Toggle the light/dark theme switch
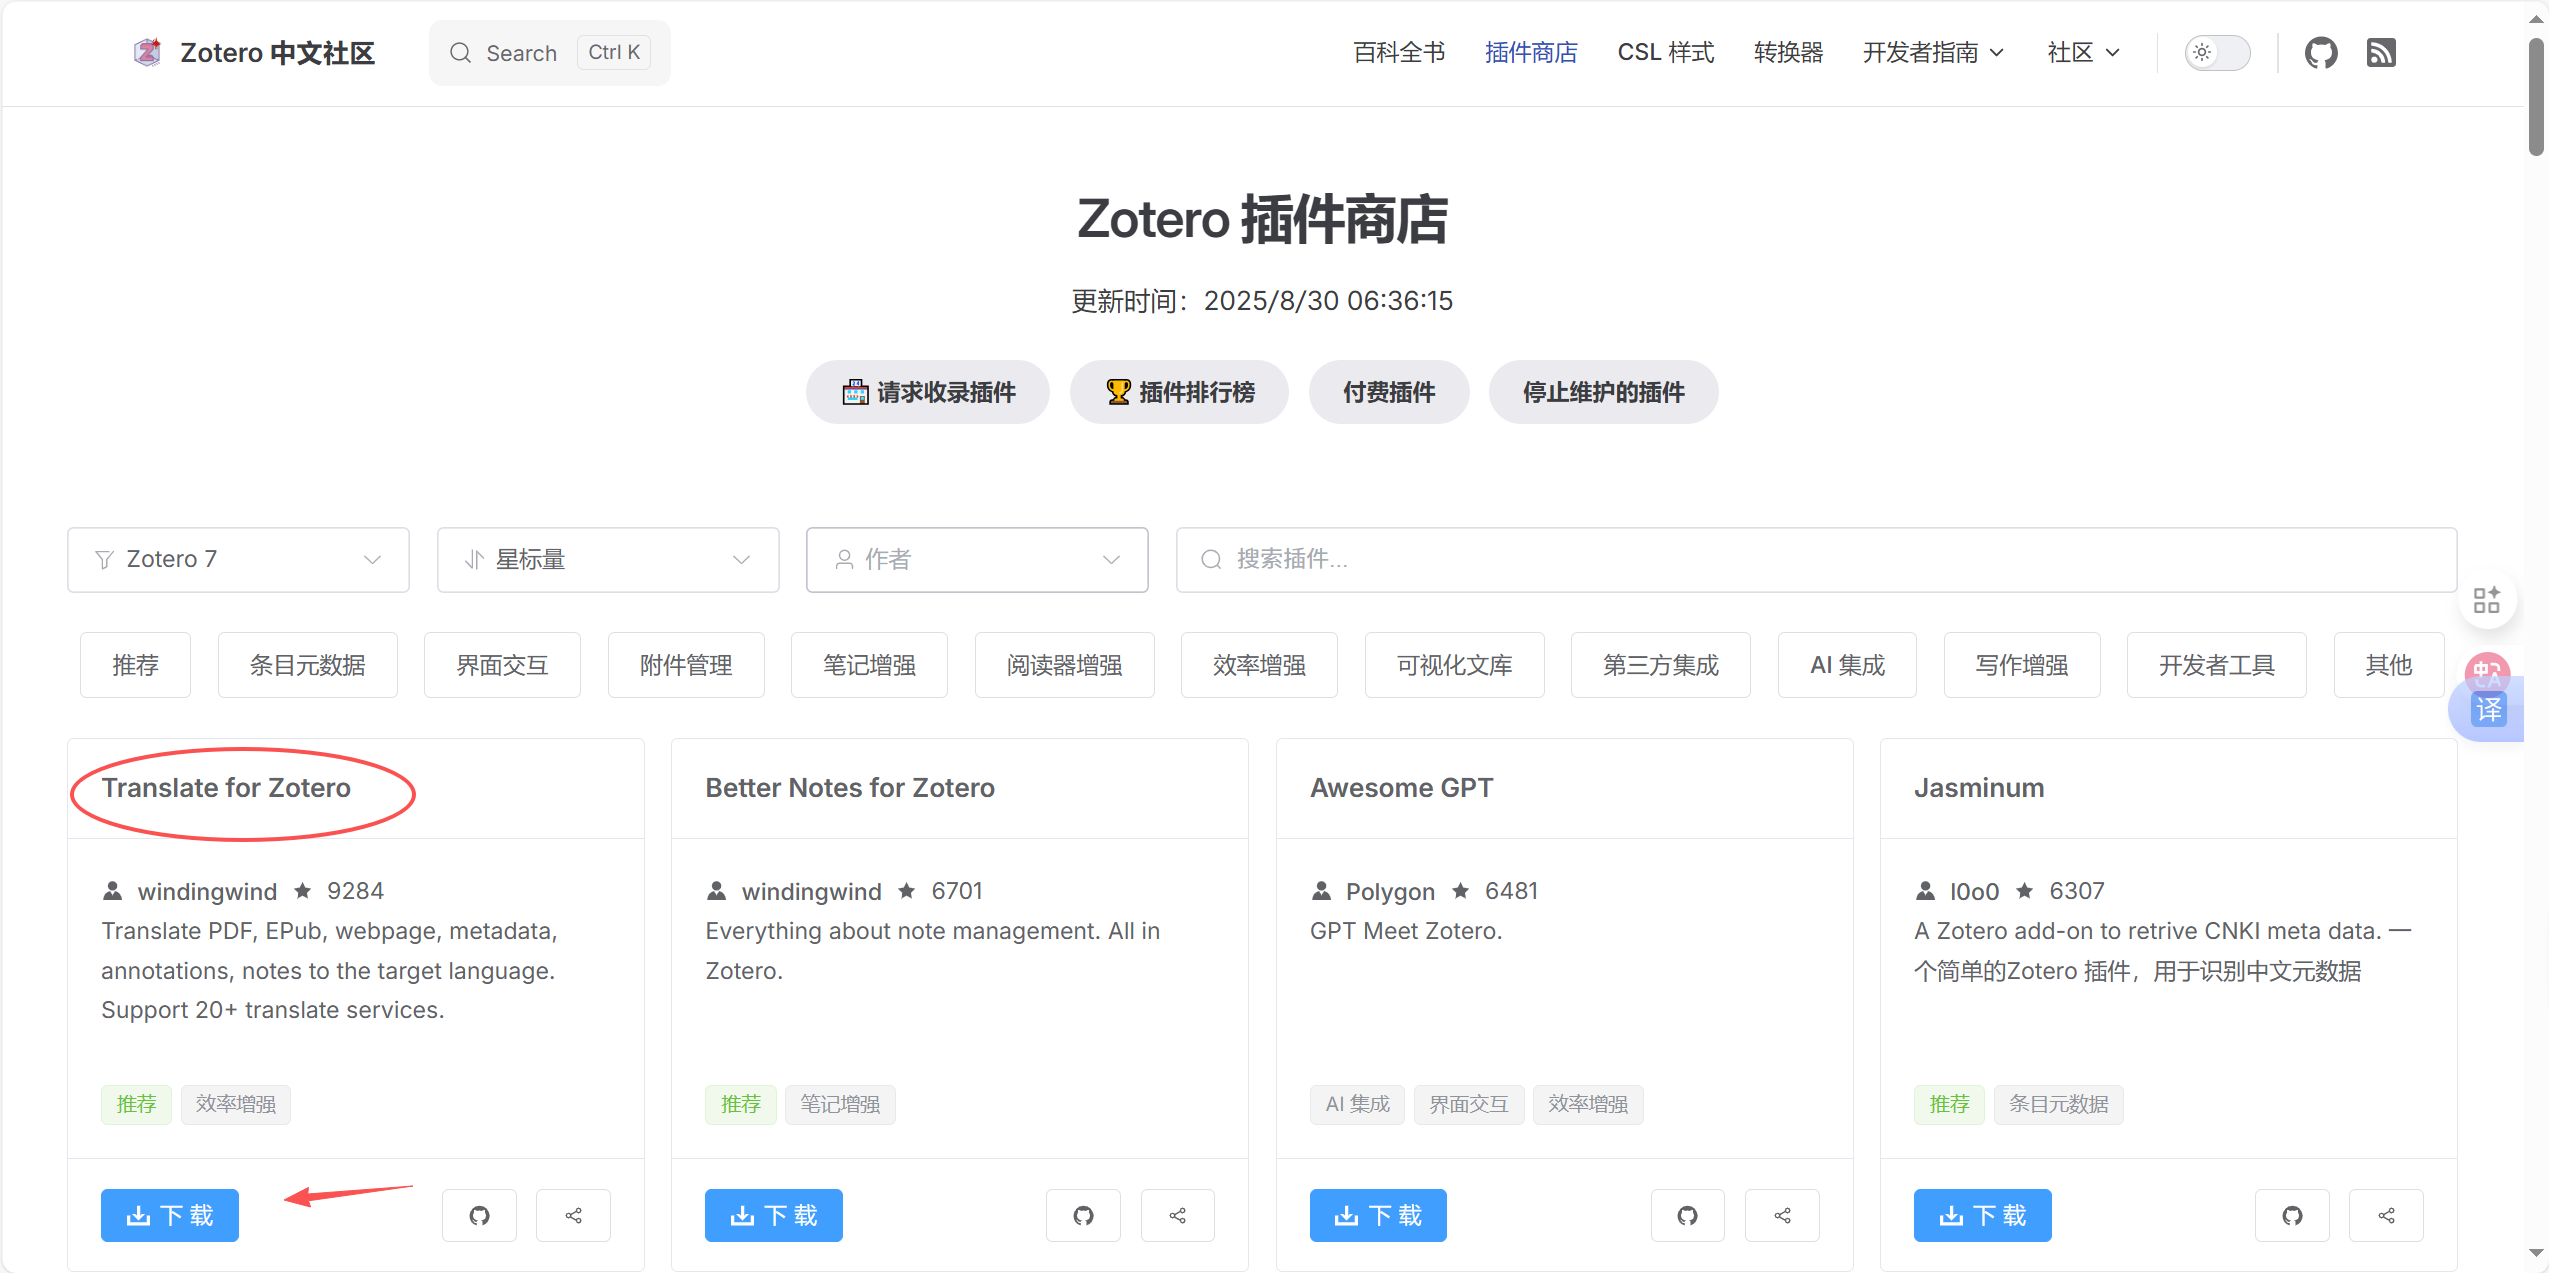The image size is (2549, 1273). (2216, 52)
